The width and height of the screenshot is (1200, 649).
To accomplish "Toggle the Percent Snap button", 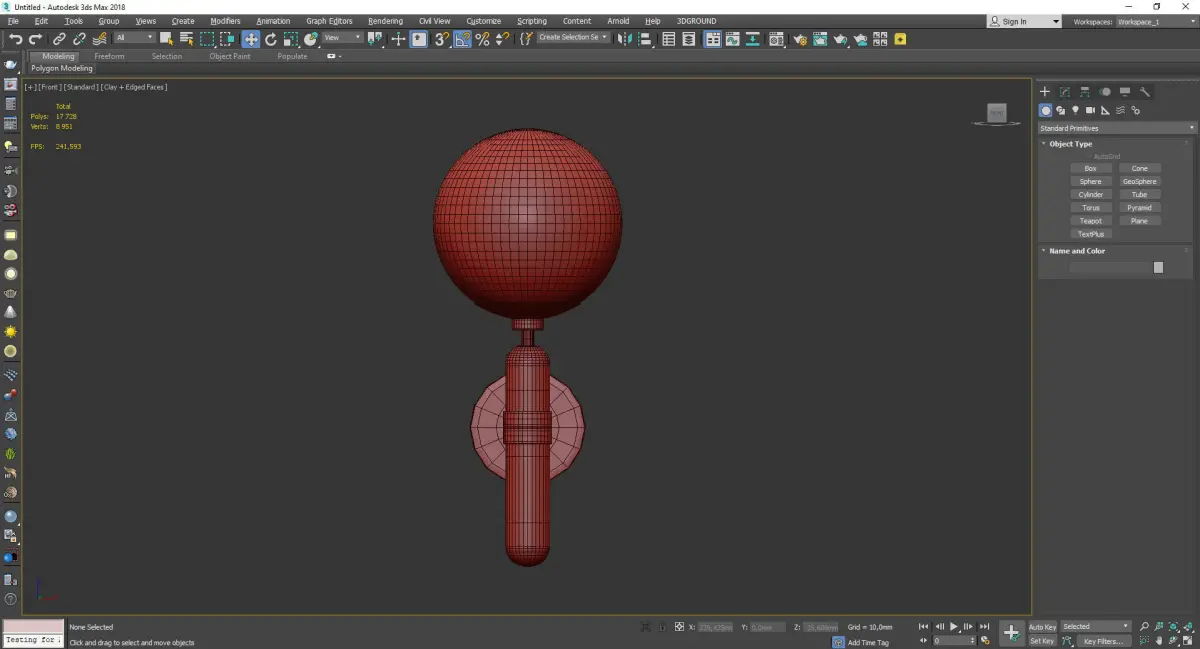I will click(x=482, y=39).
